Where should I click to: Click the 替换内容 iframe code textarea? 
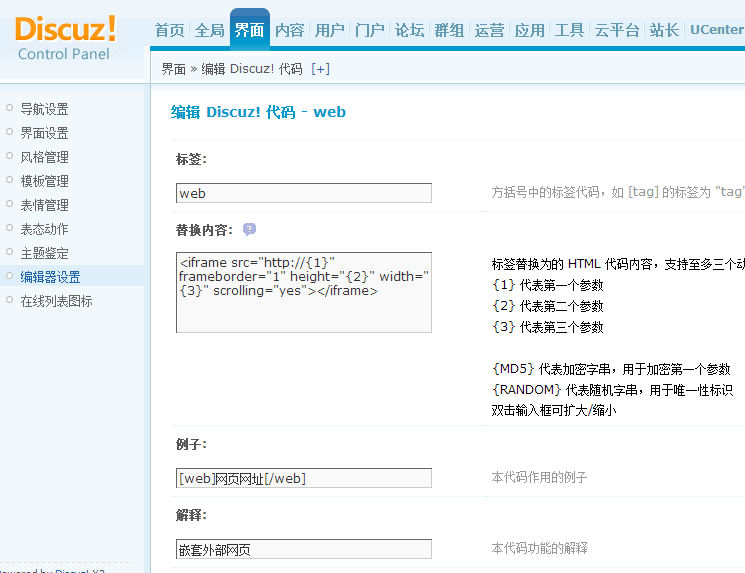click(304, 292)
